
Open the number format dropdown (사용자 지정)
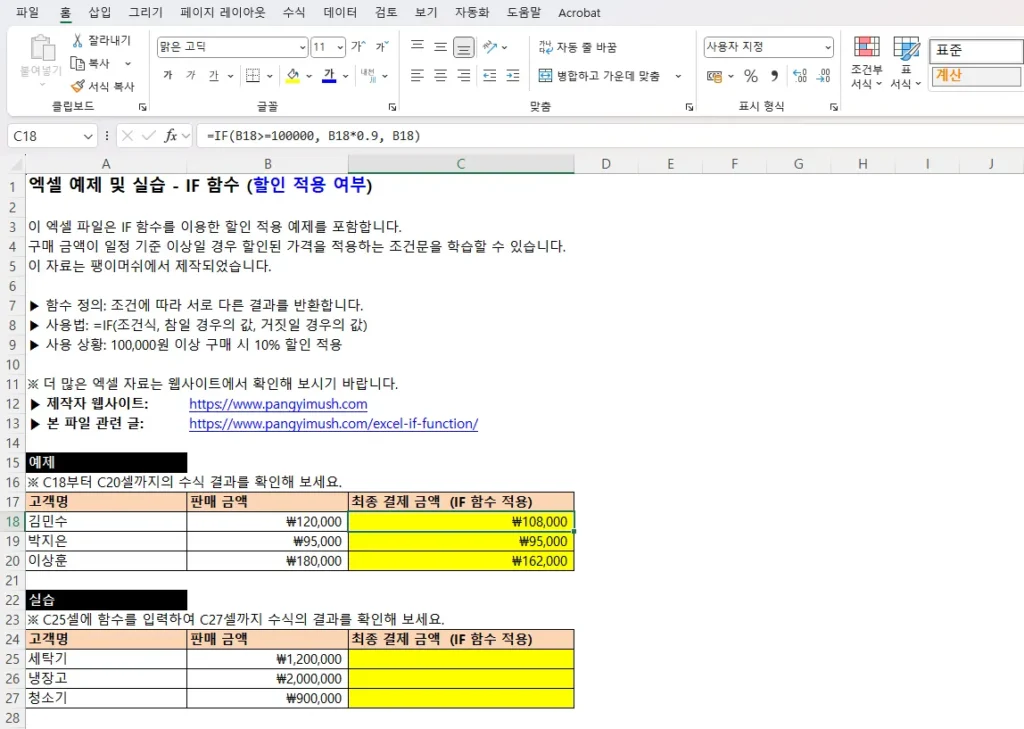click(827, 47)
